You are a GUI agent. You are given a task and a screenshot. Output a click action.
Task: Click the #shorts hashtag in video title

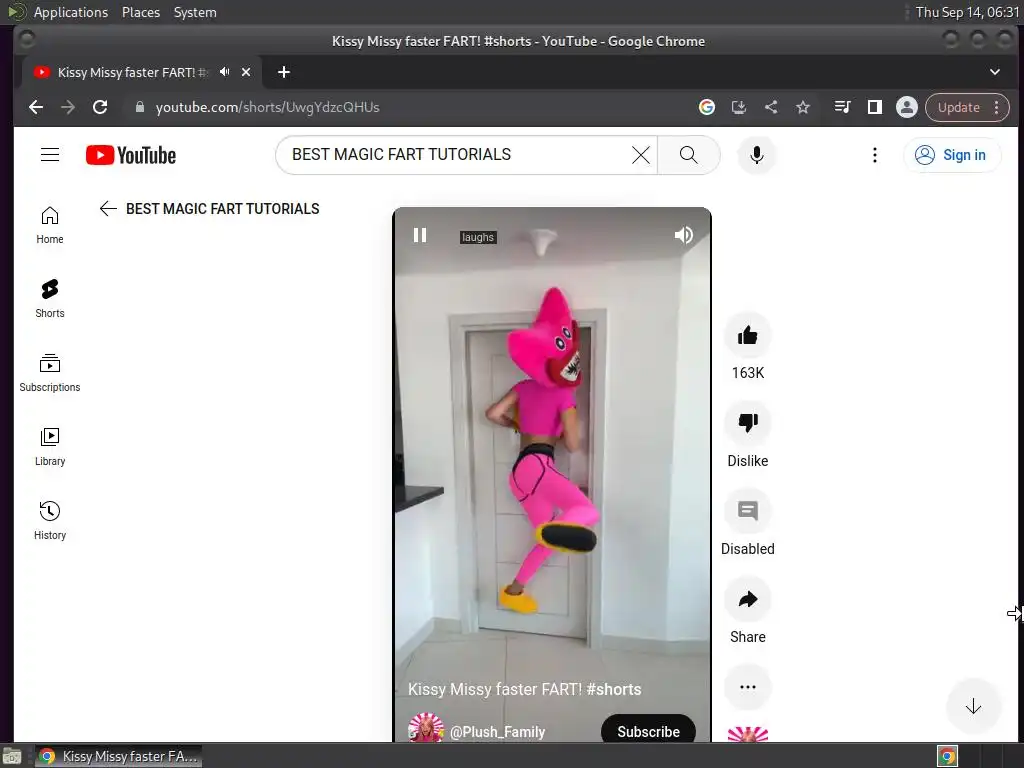[x=614, y=689]
